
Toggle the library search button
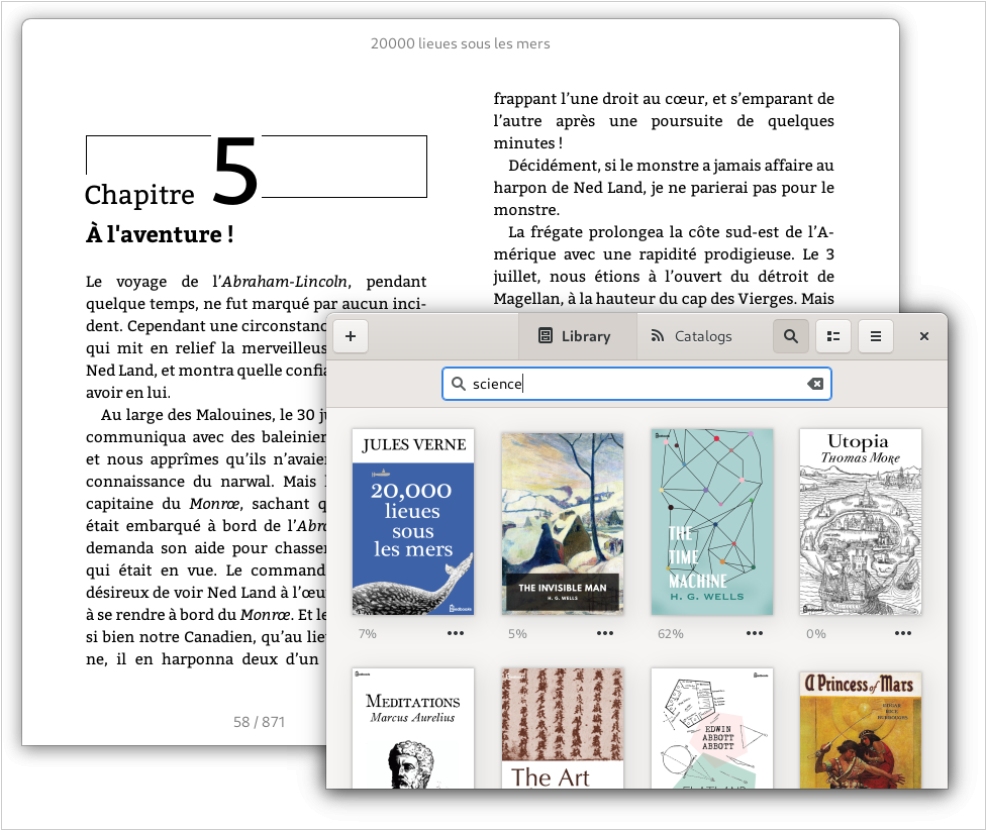pos(791,336)
